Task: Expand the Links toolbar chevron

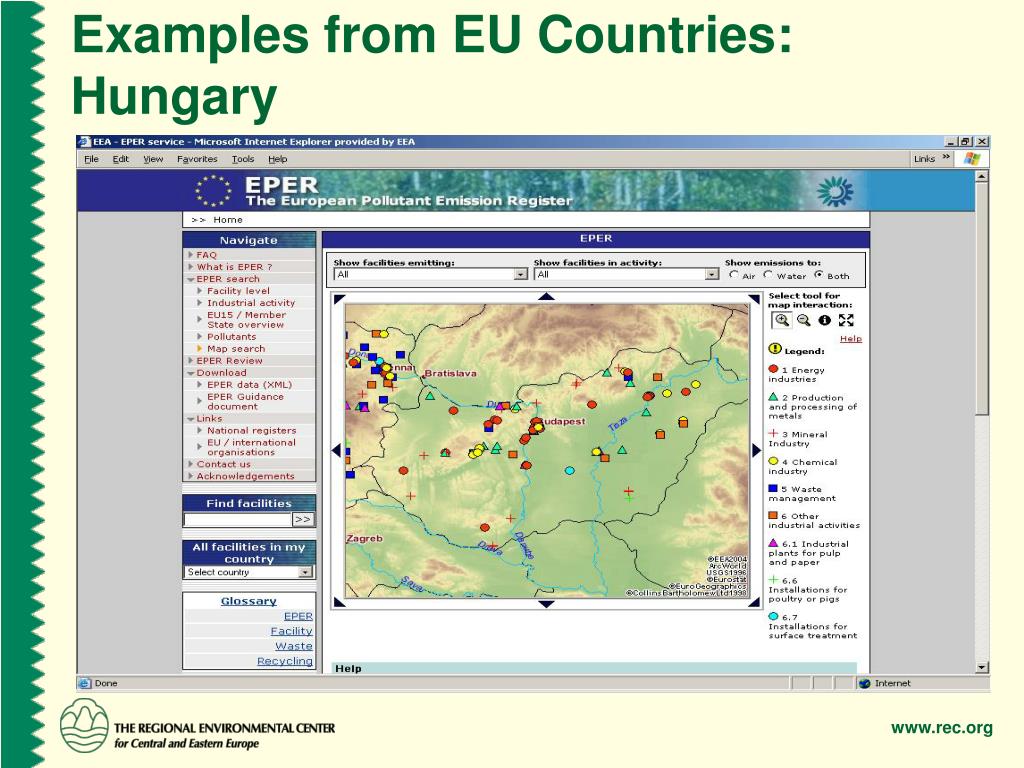Action: [x=946, y=157]
